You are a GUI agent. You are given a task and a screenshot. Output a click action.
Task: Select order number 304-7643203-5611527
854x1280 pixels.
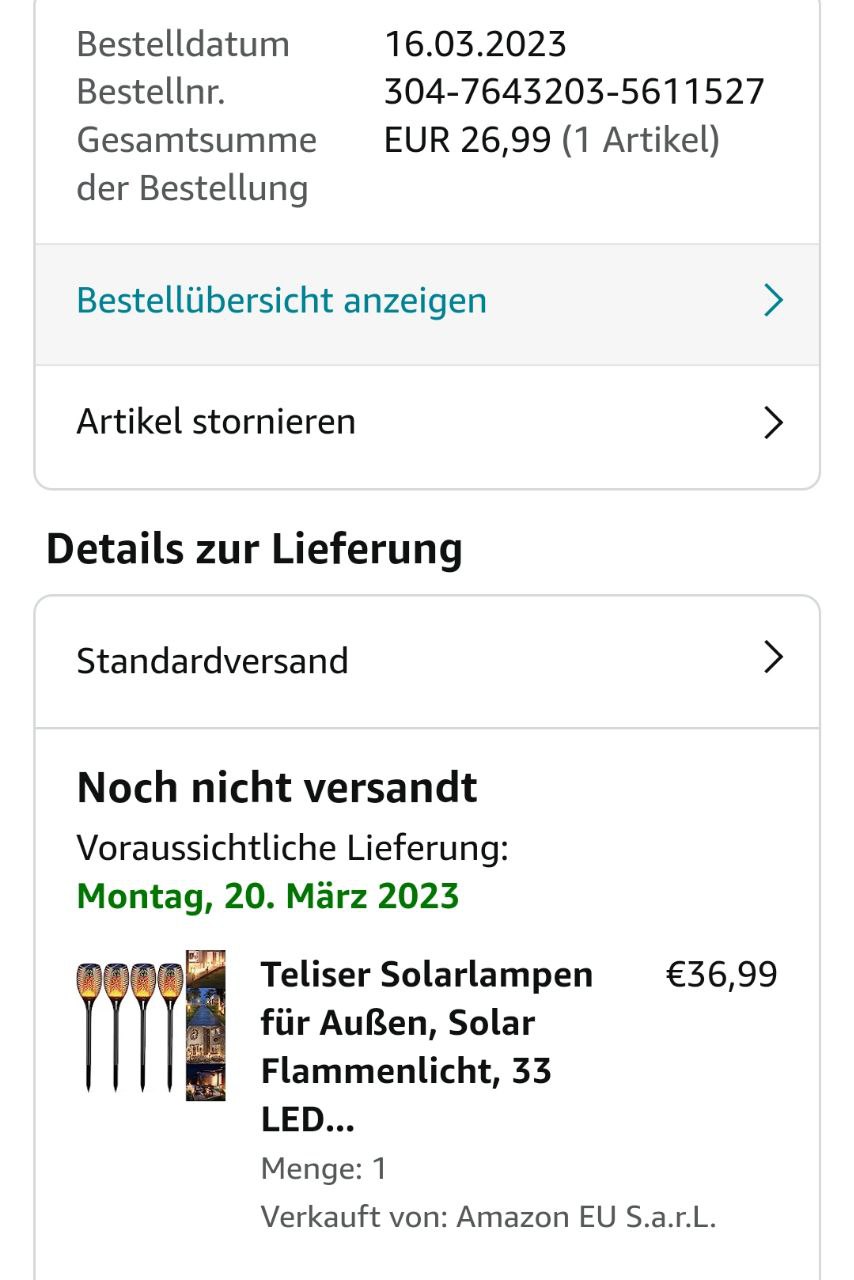coord(574,92)
